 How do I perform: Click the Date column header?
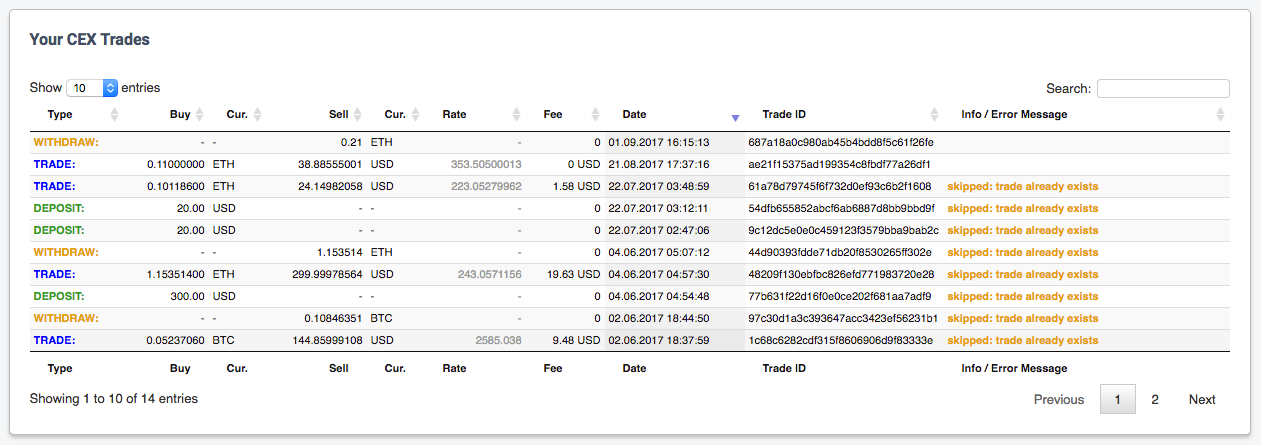[x=634, y=114]
